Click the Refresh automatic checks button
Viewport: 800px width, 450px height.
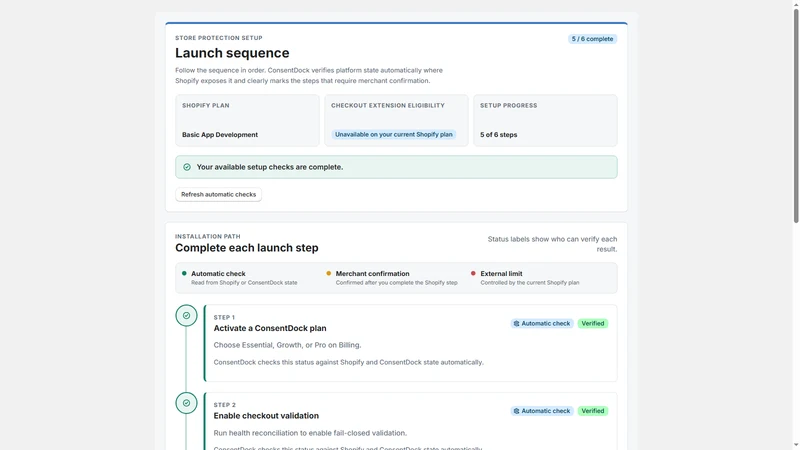[218, 194]
